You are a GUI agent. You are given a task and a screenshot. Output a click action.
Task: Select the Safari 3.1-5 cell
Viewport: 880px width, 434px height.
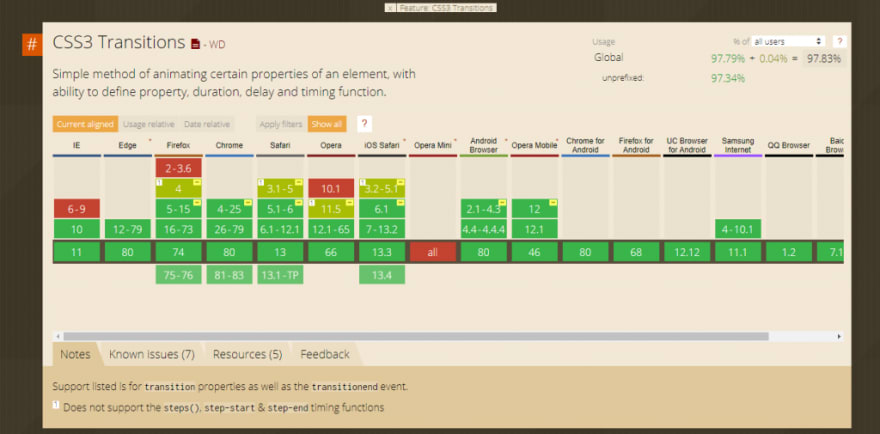(x=280, y=188)
